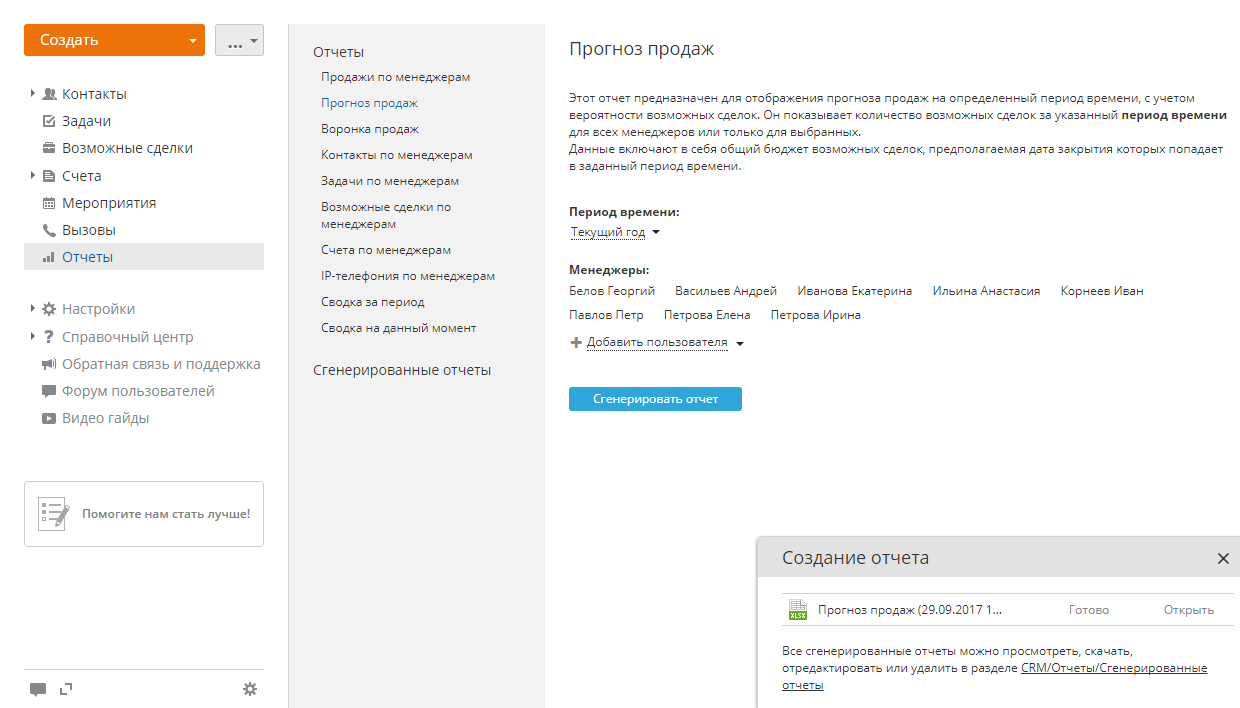Click the plus icon beside Добавить пользователя
This screenshot has height=708, width=1240.
576,343
